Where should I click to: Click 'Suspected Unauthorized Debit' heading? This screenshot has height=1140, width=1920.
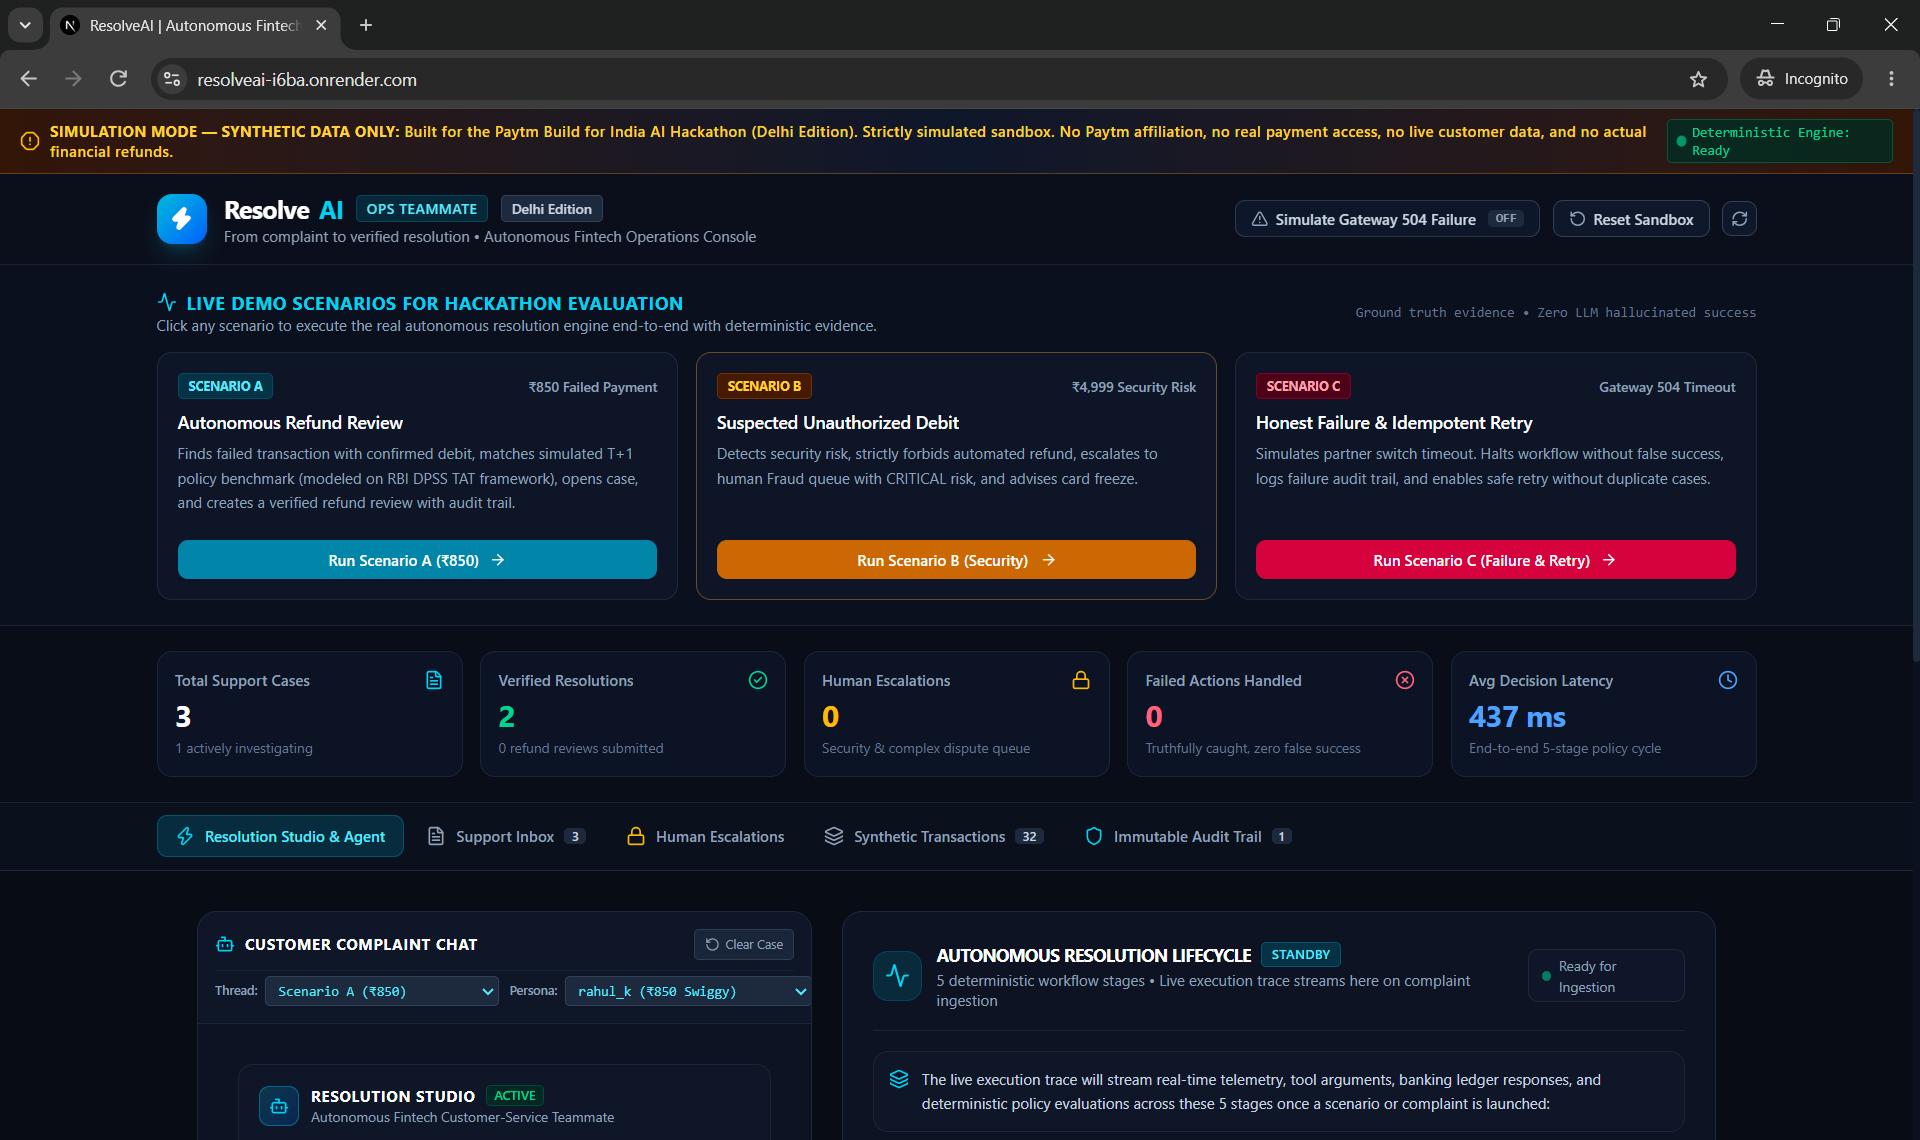838,423
